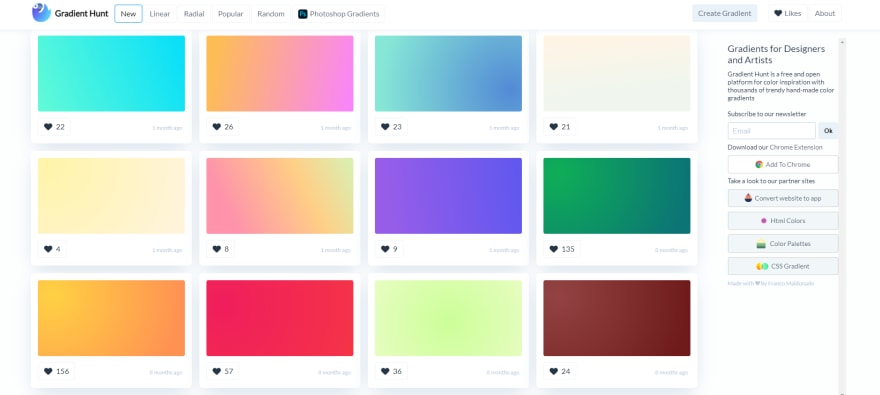Like the gradient with 36 likes
Image resolution: width=880 pixels, height=395 pixels.
[x=391, y=371]
